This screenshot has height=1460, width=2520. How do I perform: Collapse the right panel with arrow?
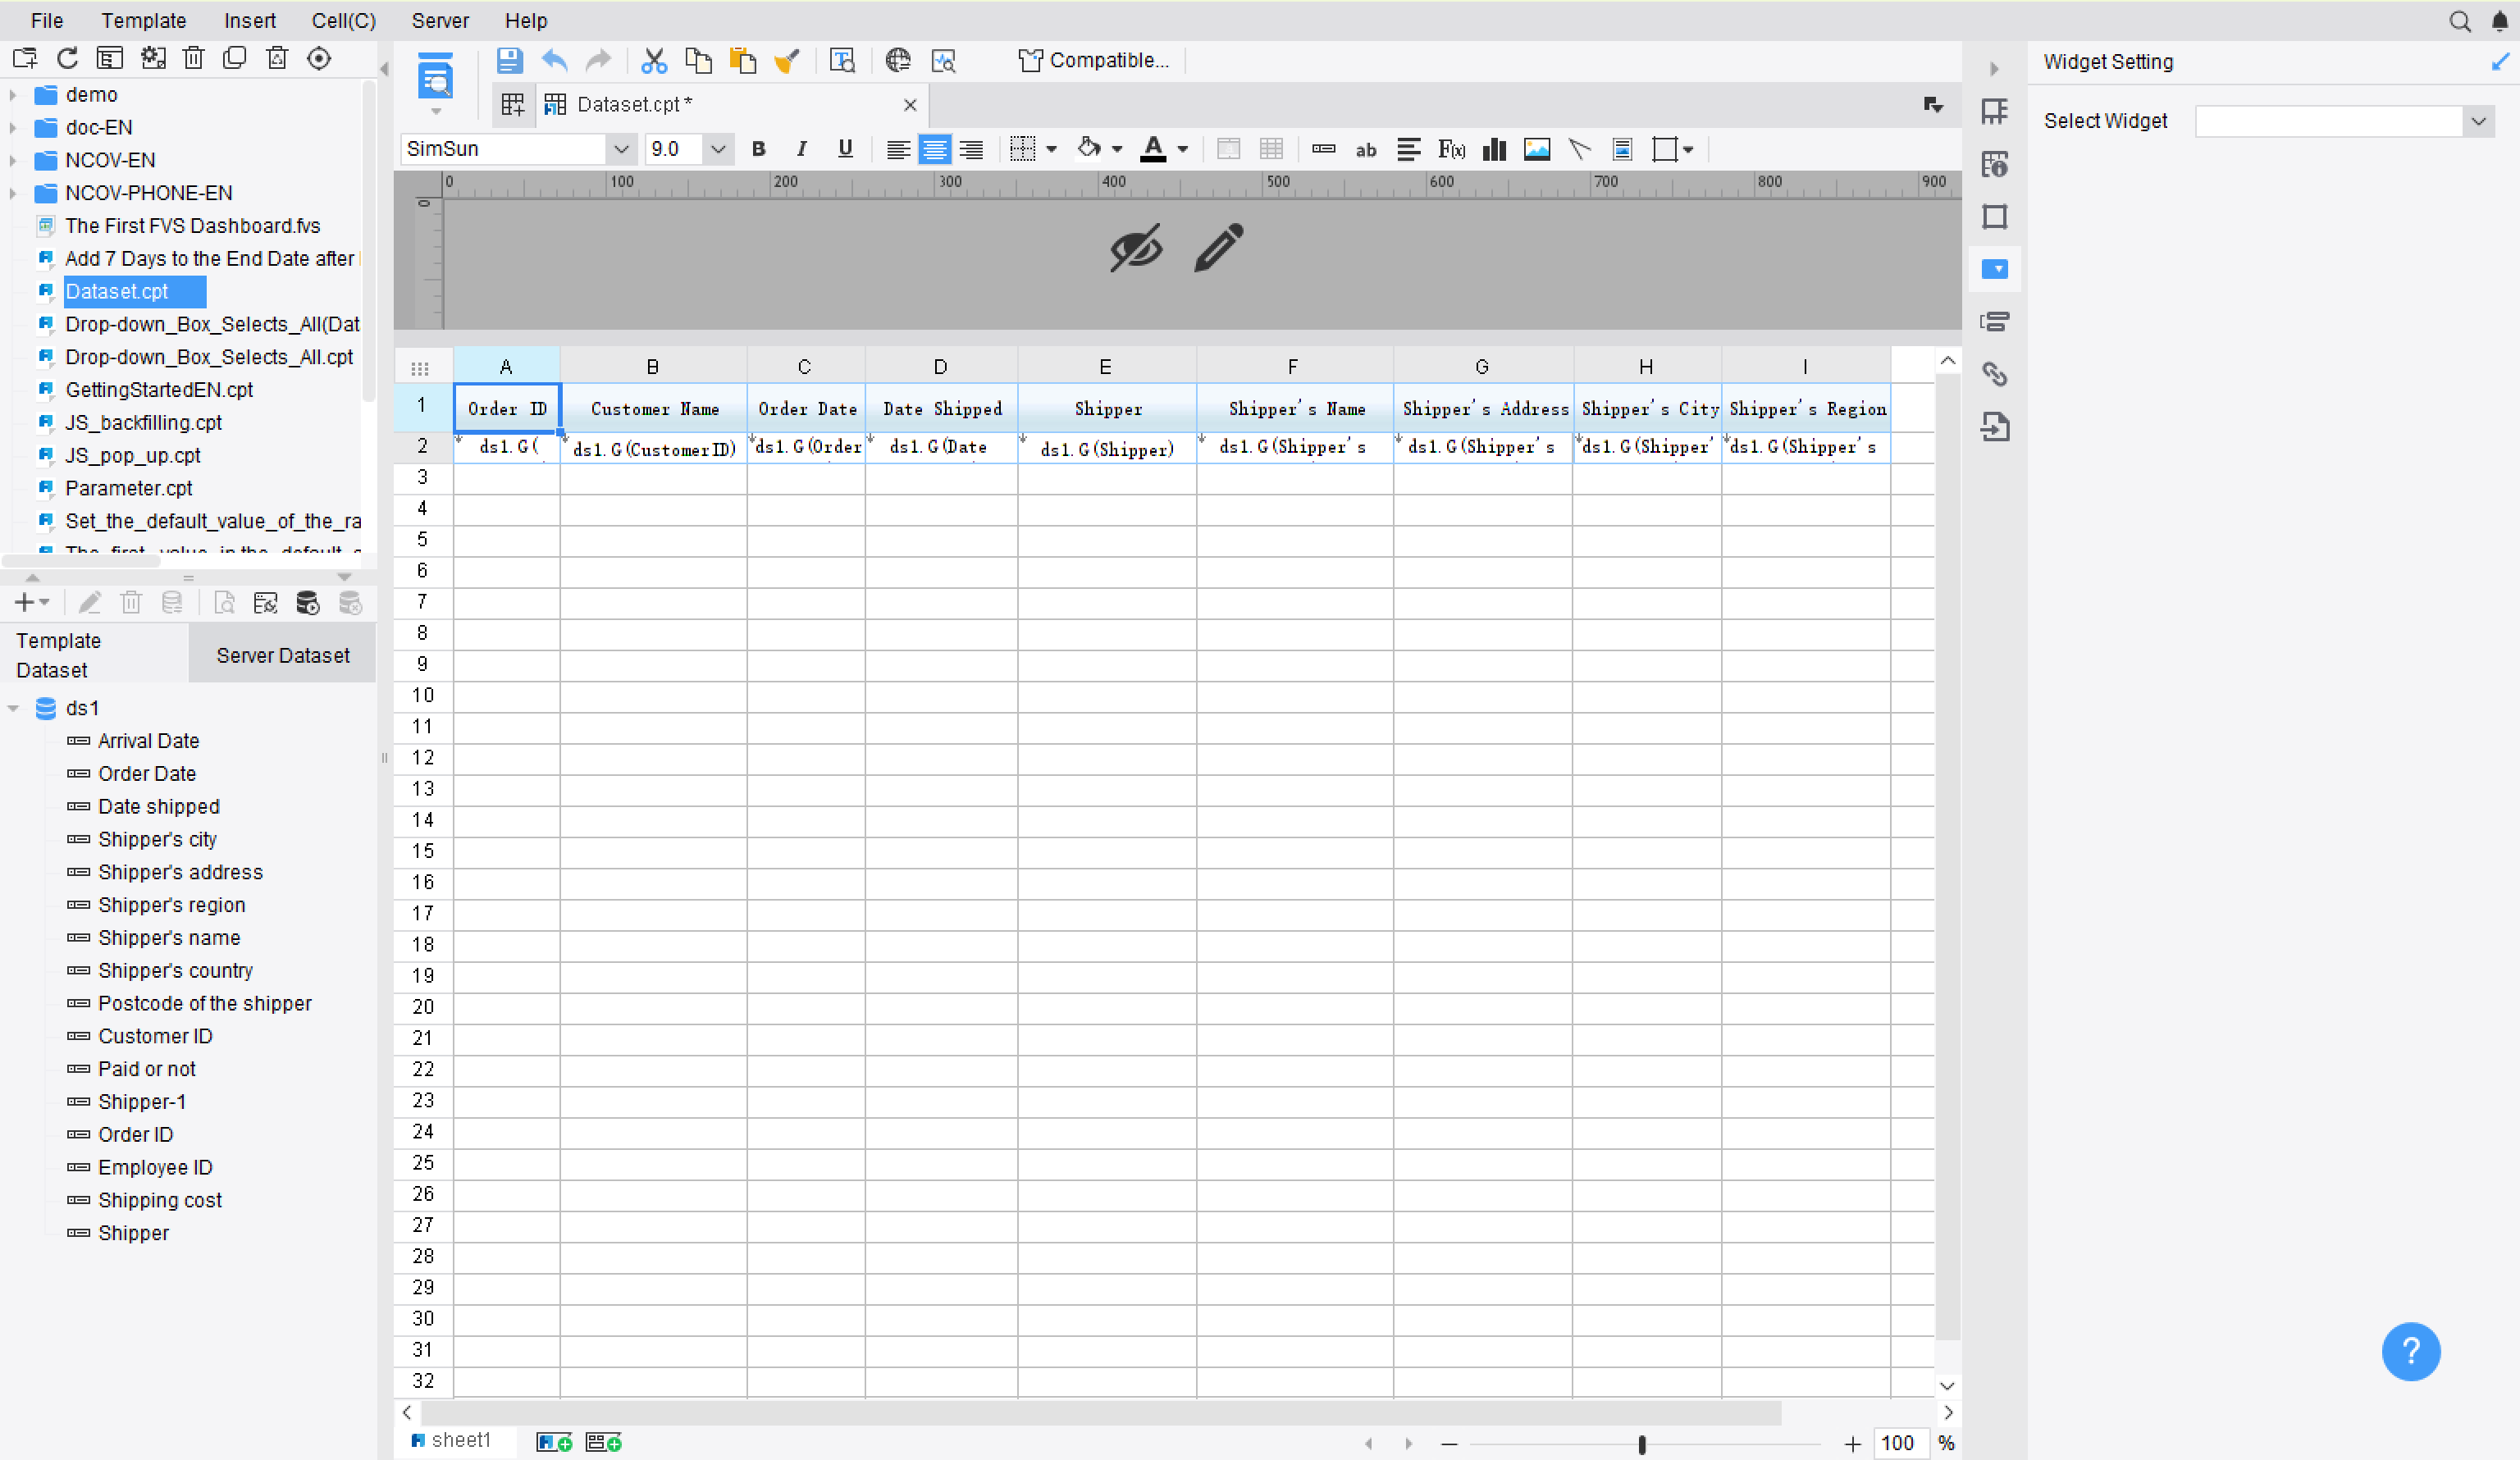[x=1994, y=69]
